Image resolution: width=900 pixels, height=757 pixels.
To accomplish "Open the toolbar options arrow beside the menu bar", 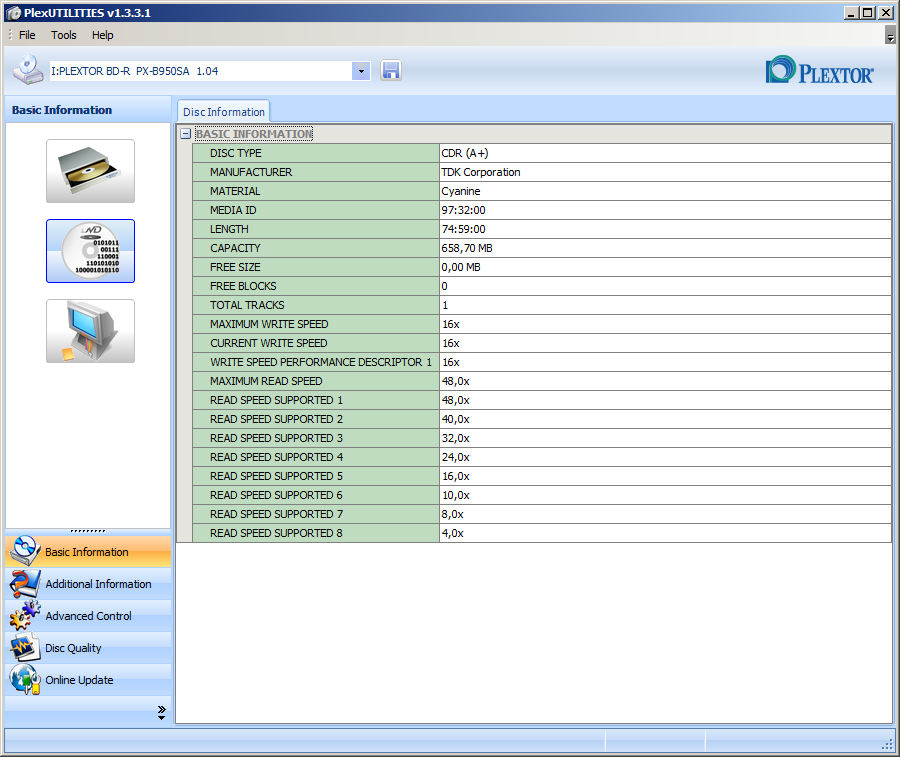I will click(890, 36).
